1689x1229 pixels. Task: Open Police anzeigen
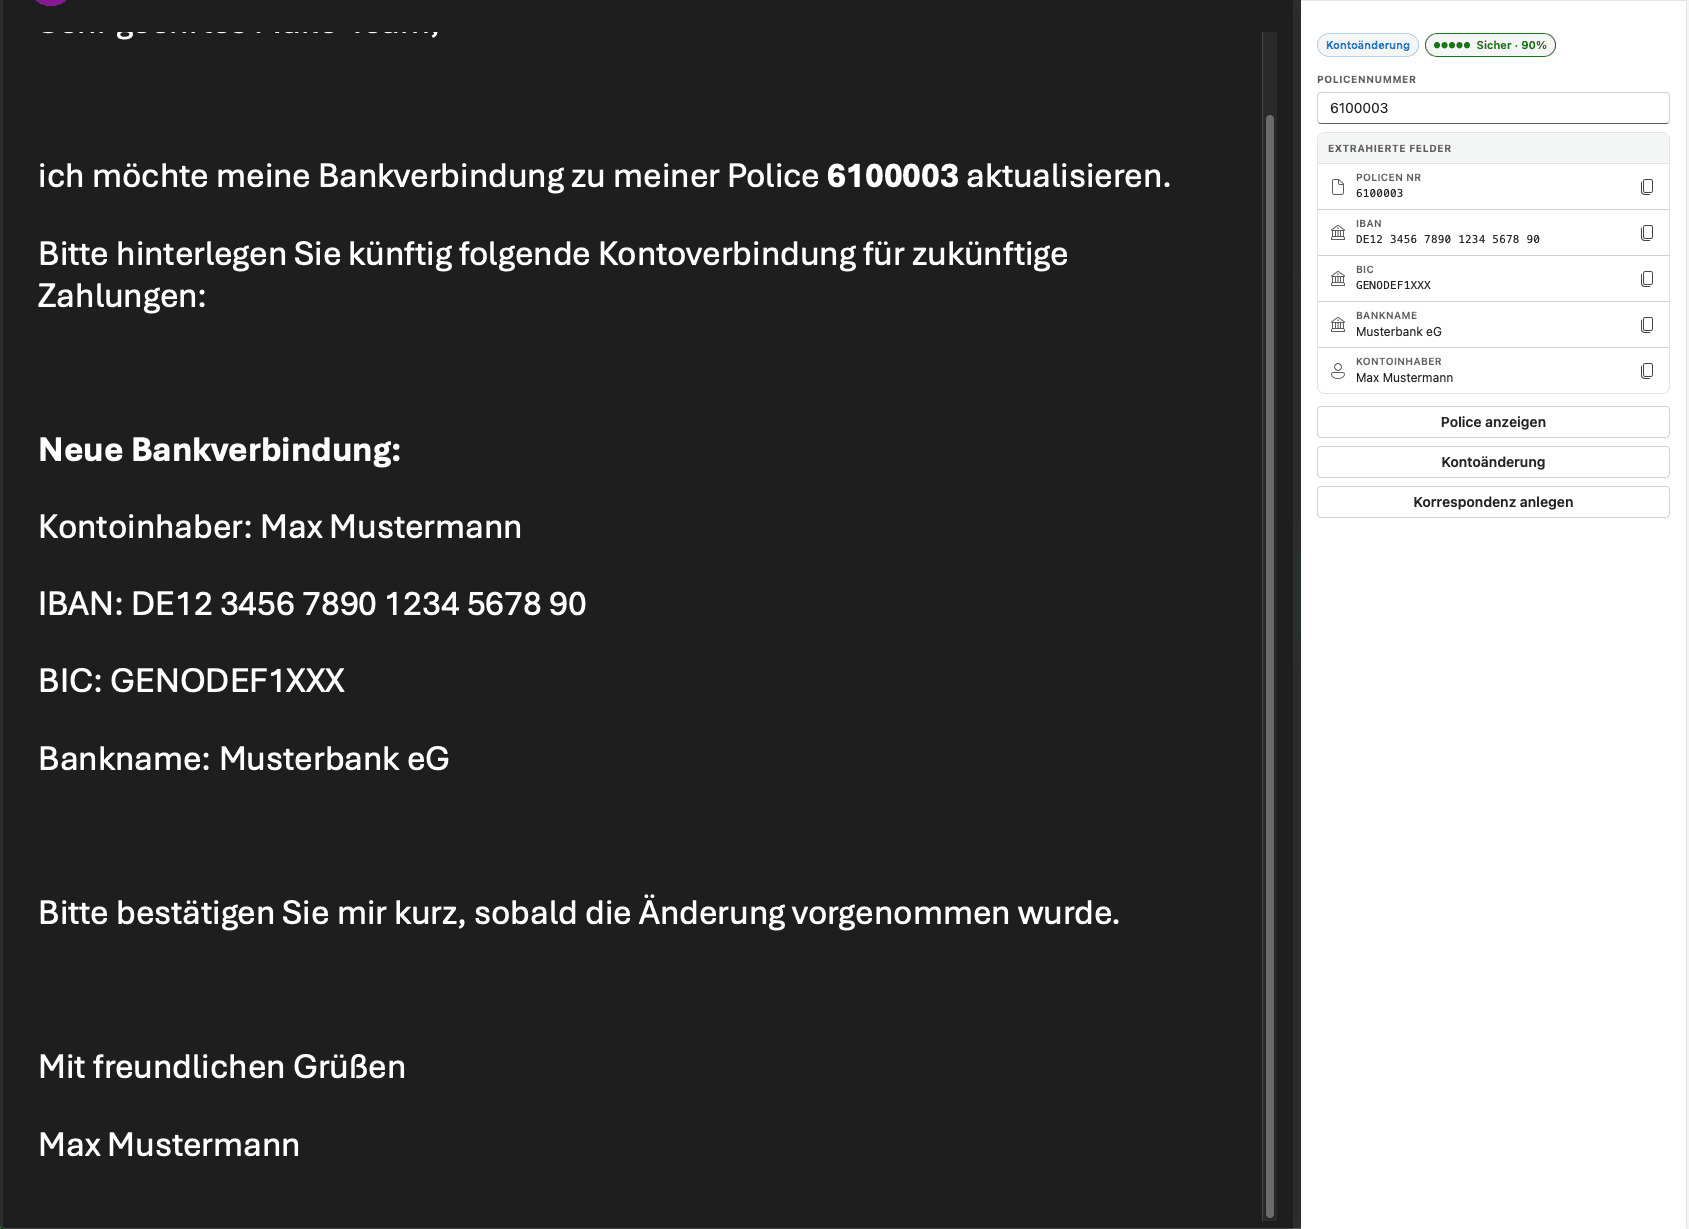[1491, 421]
